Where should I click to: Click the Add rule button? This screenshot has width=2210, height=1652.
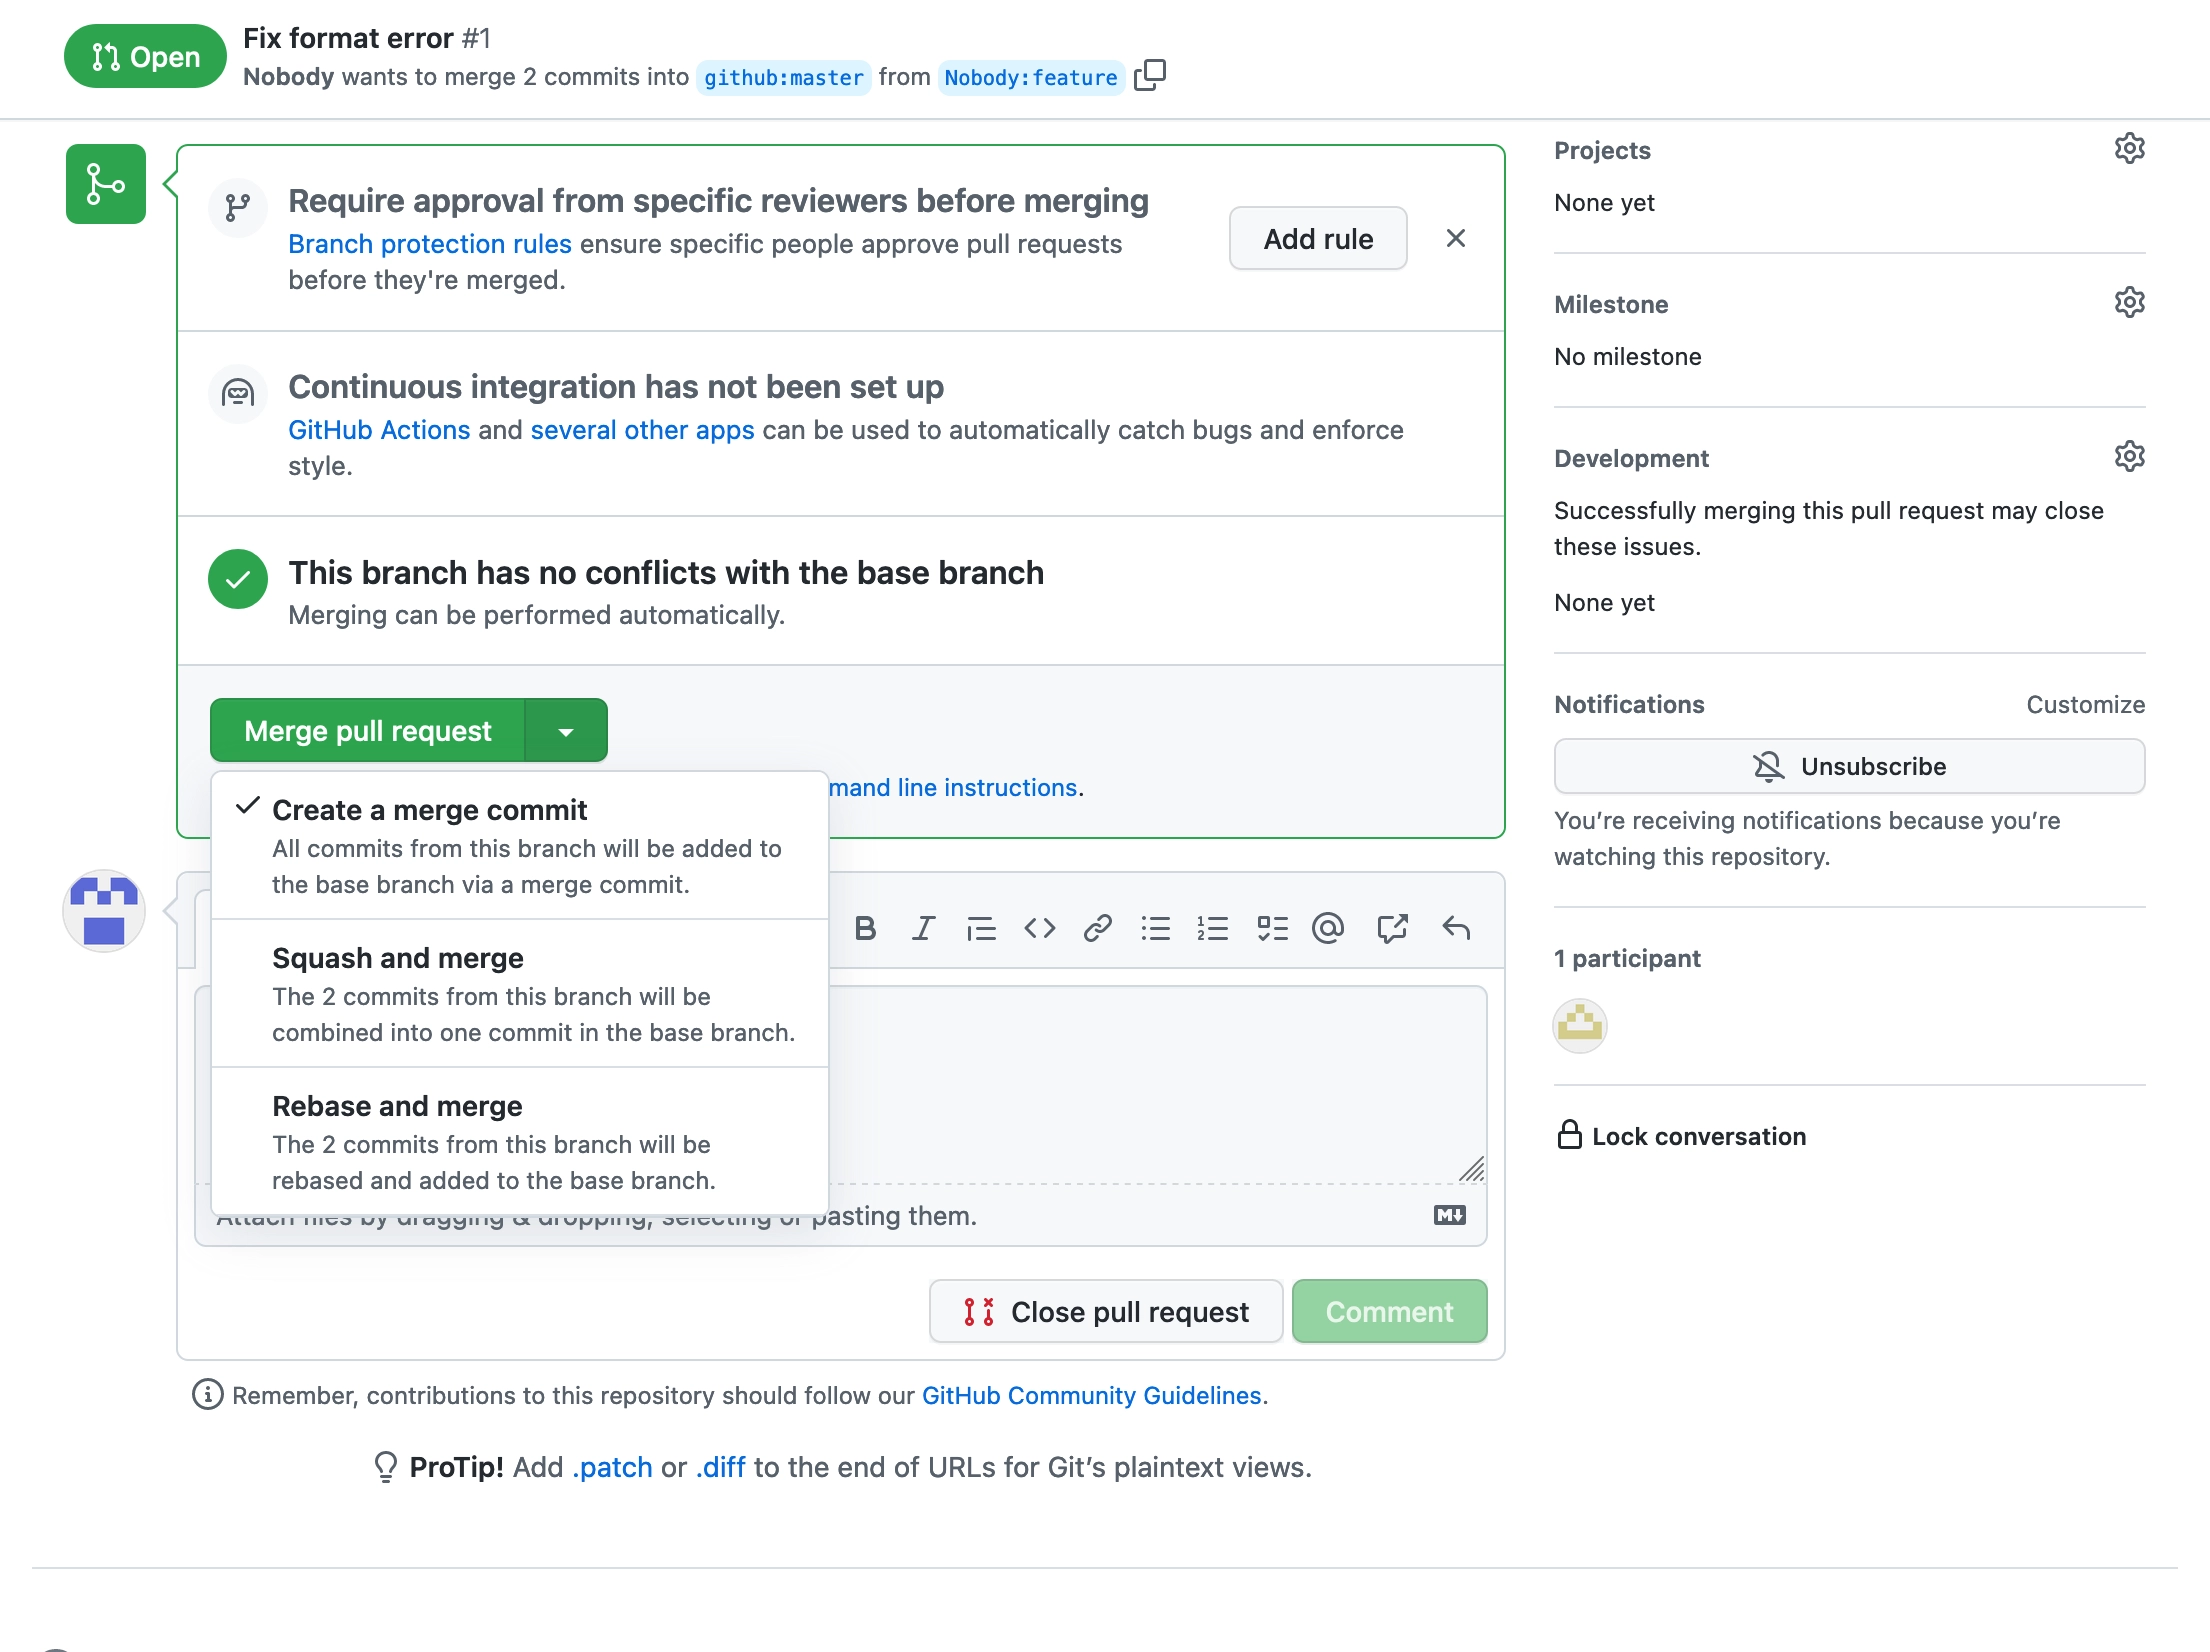click(1318, 239)
